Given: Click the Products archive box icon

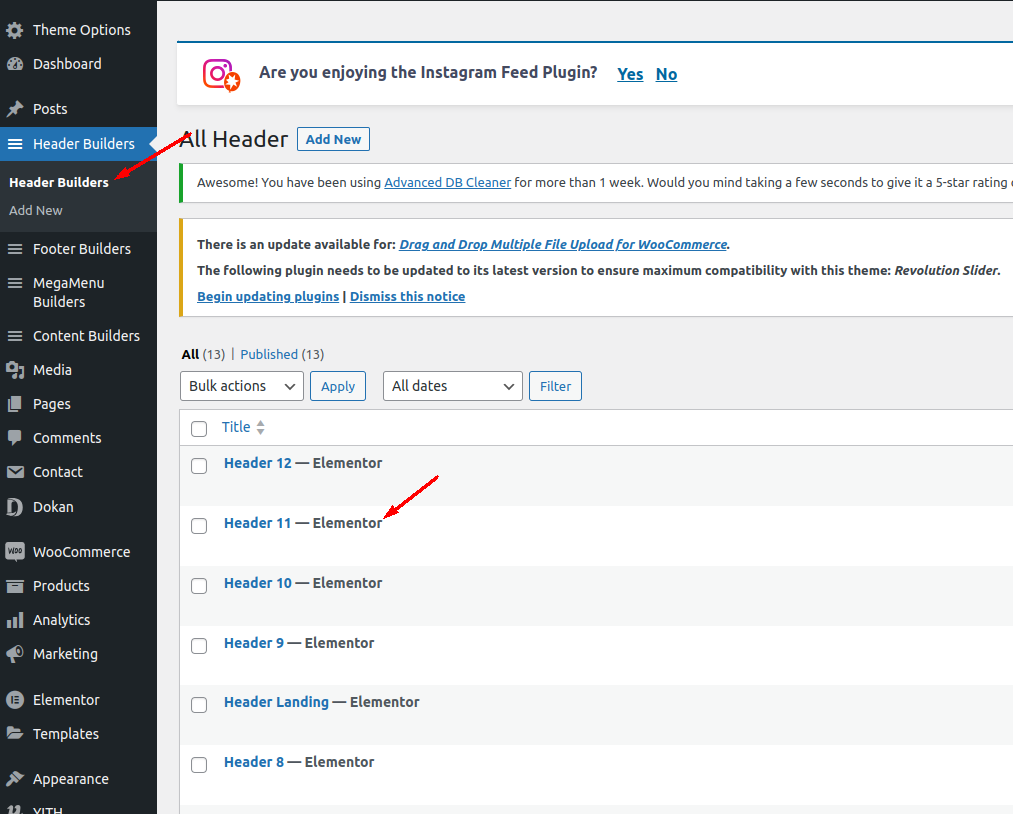Looking at the screenshot, I should 15,586.
